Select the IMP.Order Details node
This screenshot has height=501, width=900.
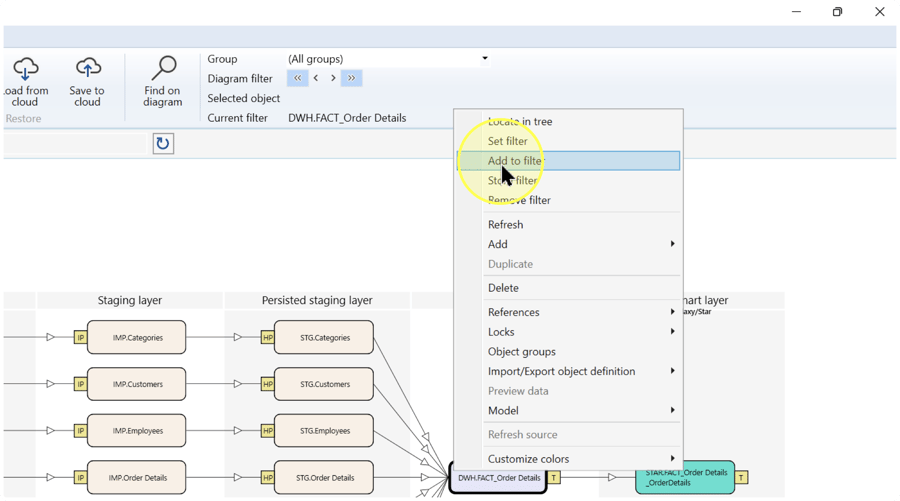click(137, 477)
